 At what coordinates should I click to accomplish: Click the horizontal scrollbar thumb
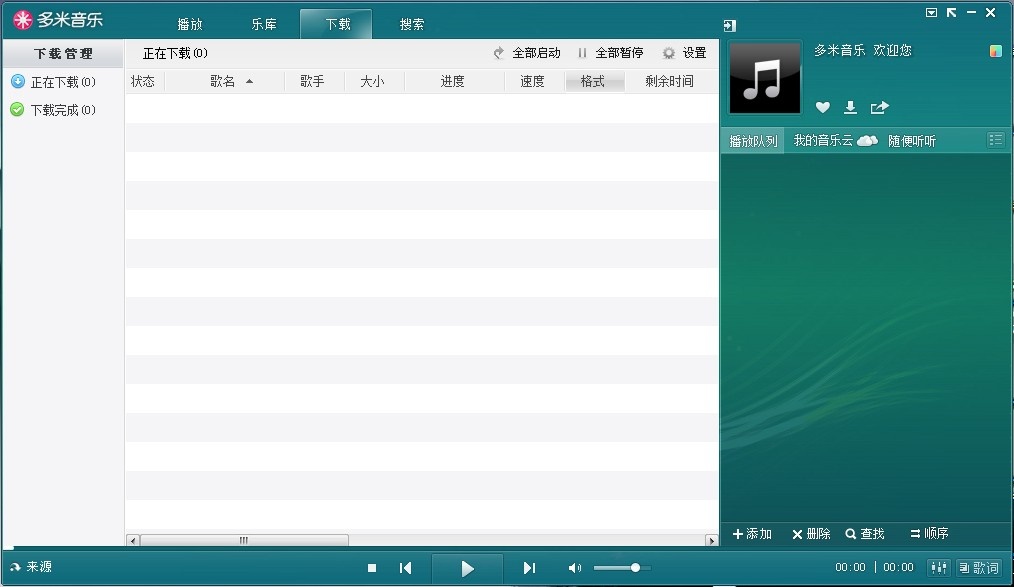tap(244, 540)
